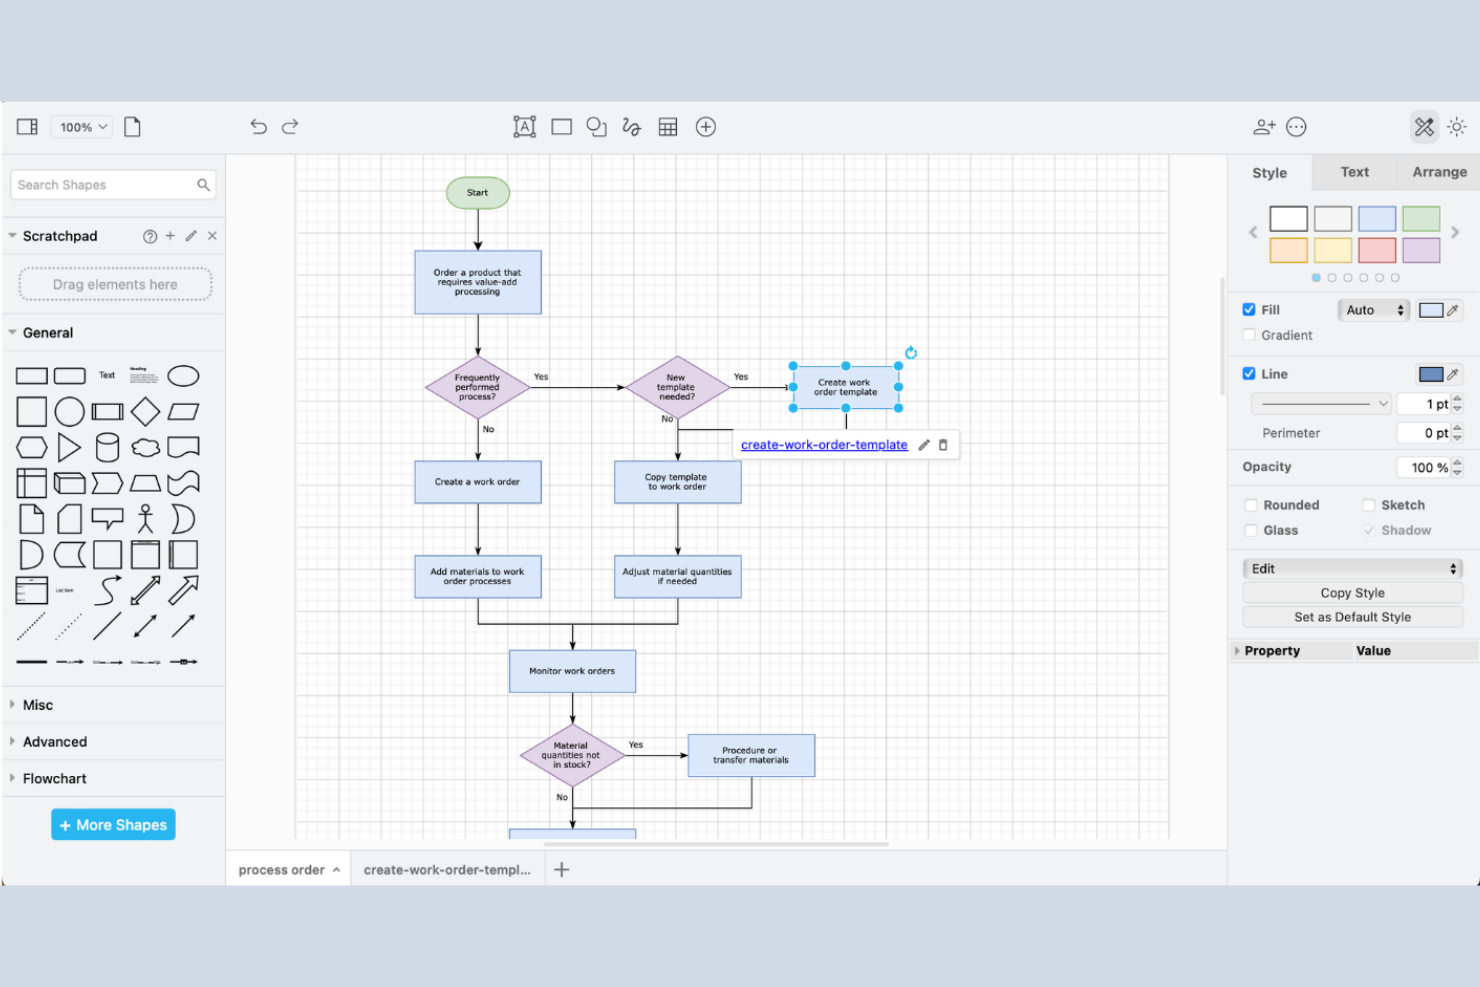The height and width of the screenshot is (987, 1480).
Task: Enable the Rounded style checkbox
Action: 1251,505
